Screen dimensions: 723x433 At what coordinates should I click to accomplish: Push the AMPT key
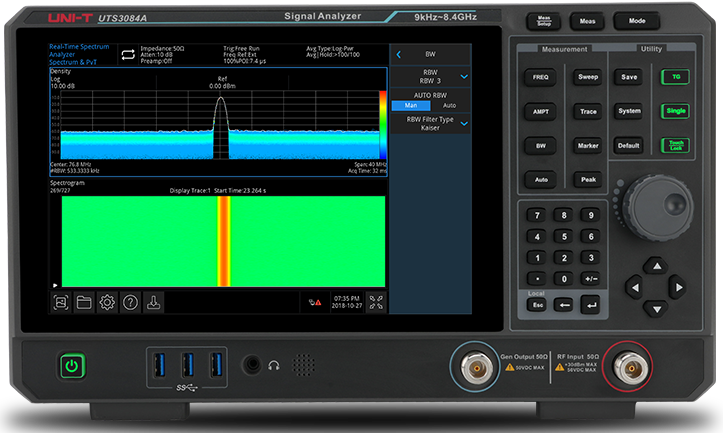pos(540,112)
